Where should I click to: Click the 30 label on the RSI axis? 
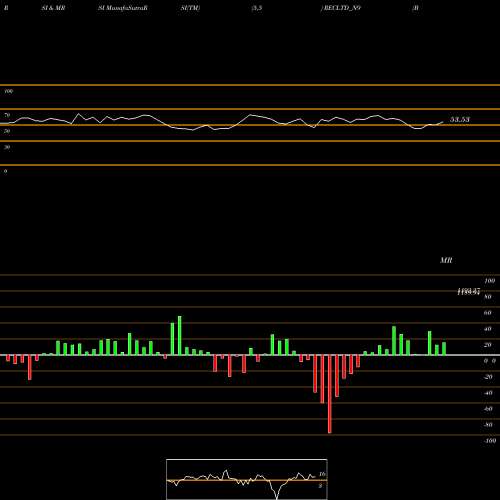pyautogui.click(x=7, y=147)
